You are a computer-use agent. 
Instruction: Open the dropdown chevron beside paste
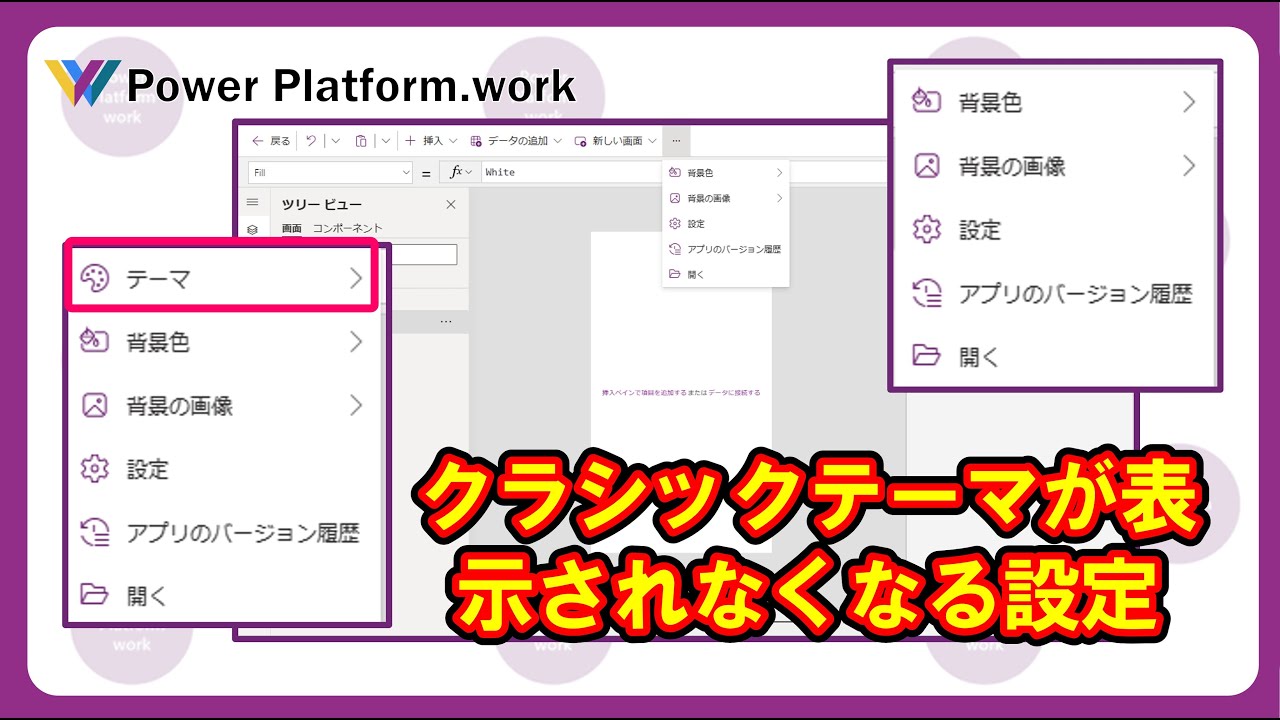(x=385, y=141)
